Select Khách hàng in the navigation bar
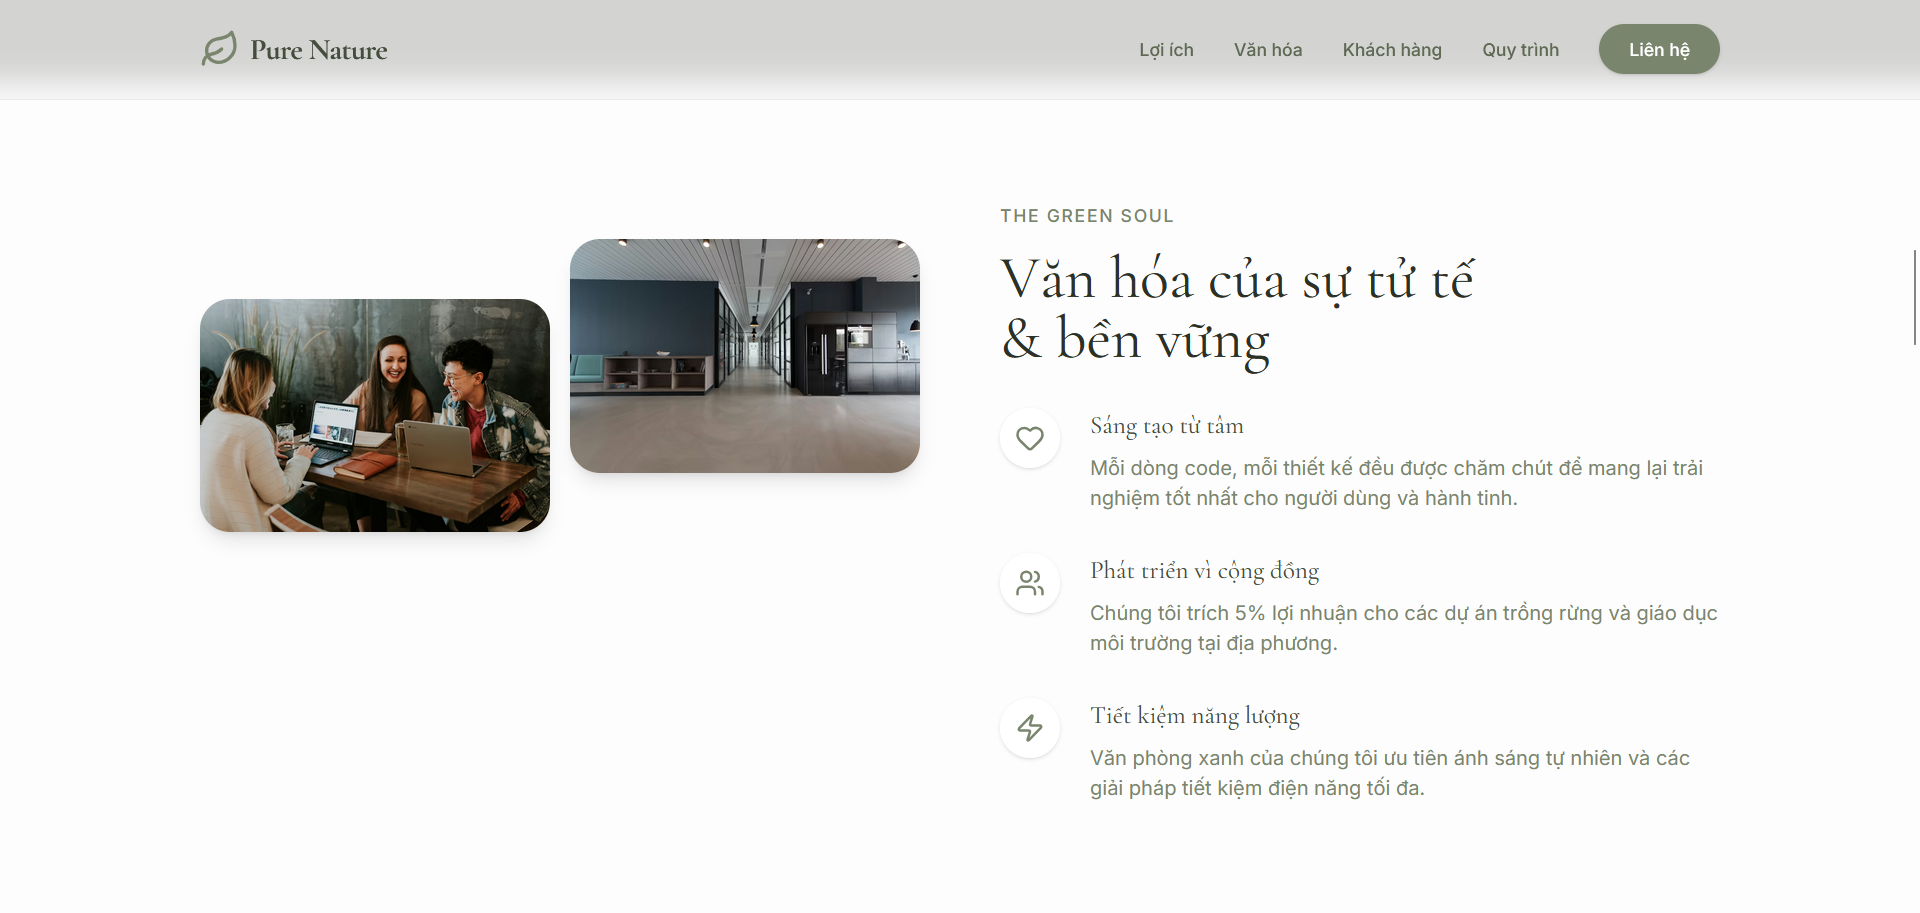This screenshot has height=913, width=1920. [1391, 50]
